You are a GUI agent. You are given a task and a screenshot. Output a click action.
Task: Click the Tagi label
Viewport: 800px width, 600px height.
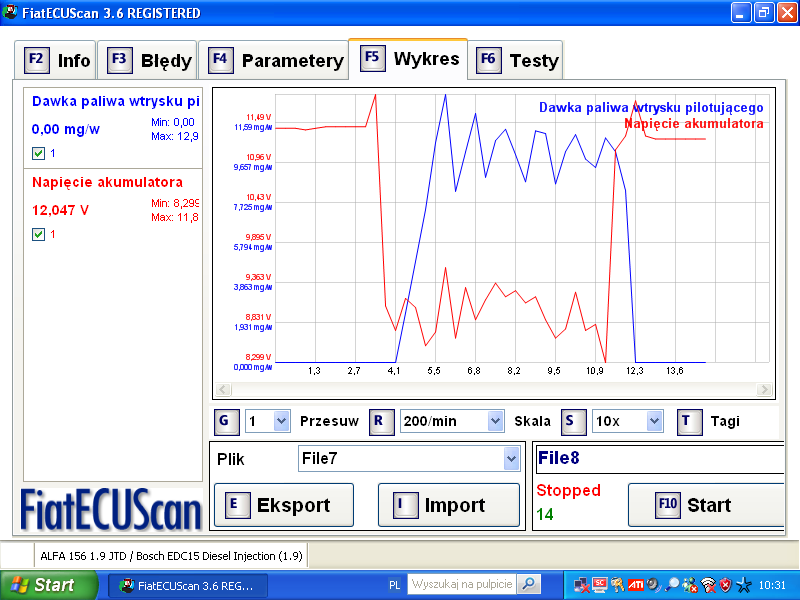[x=725, y=421]
